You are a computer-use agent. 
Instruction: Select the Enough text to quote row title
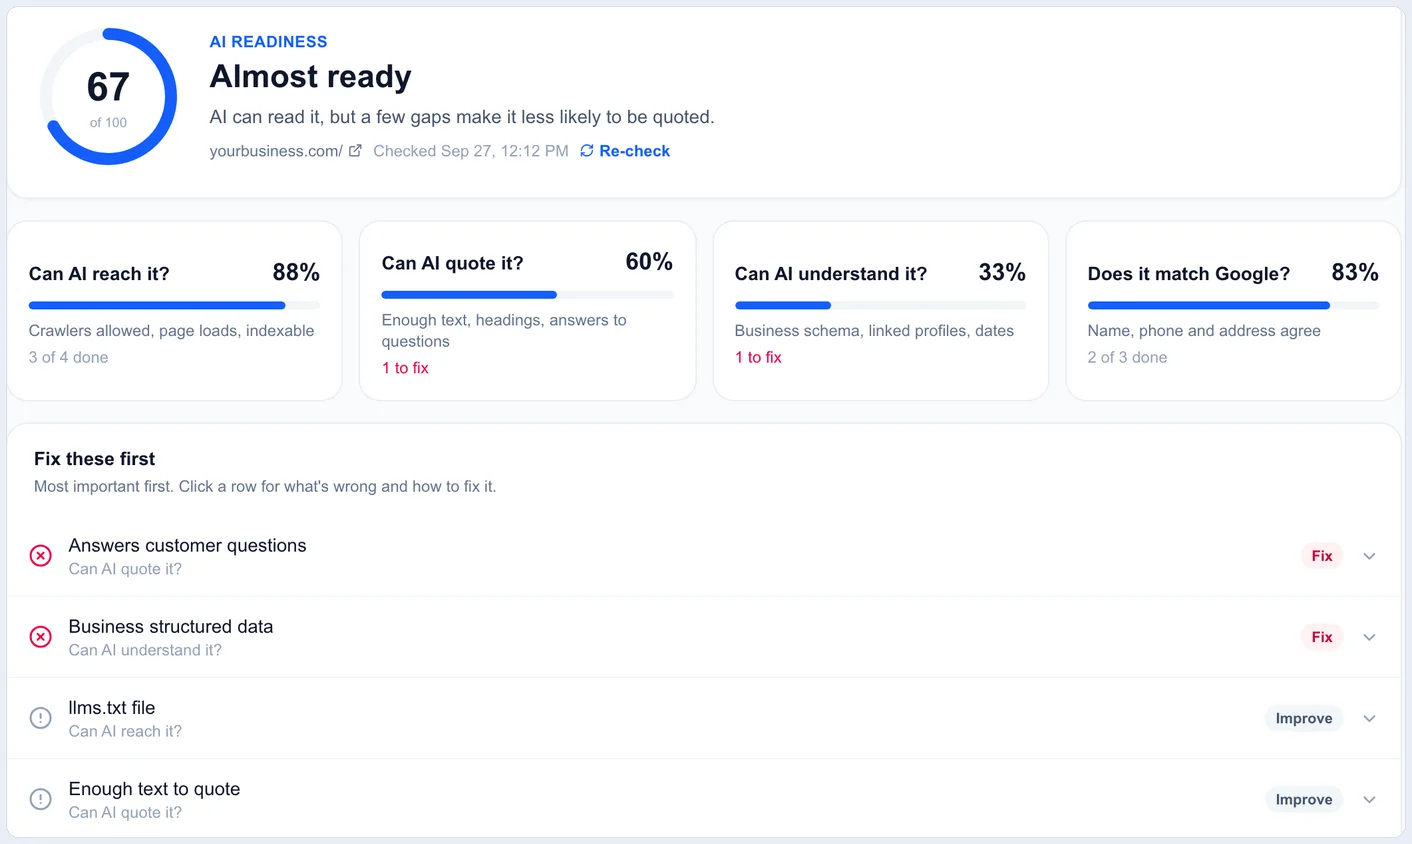pyautogui.click(x=154, y=789)
